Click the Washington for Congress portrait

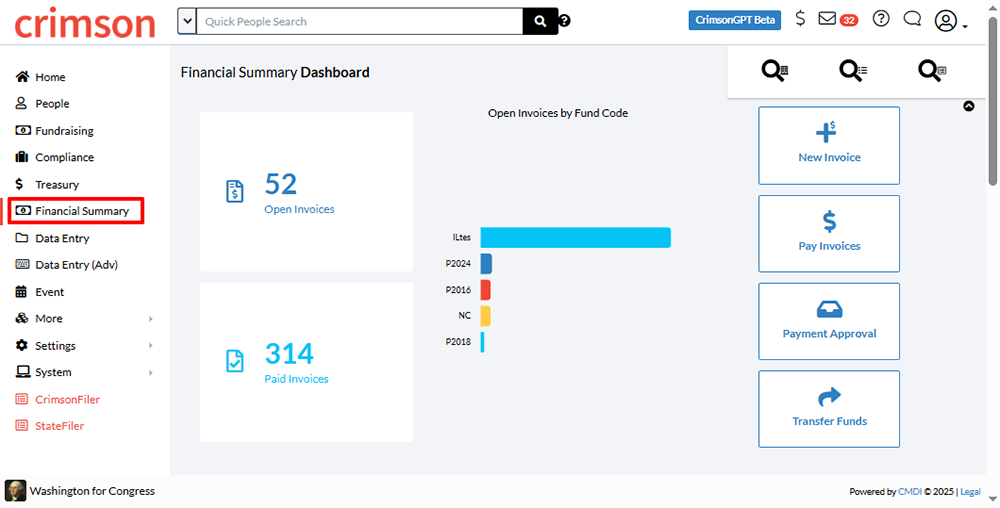tap(15, 491)
